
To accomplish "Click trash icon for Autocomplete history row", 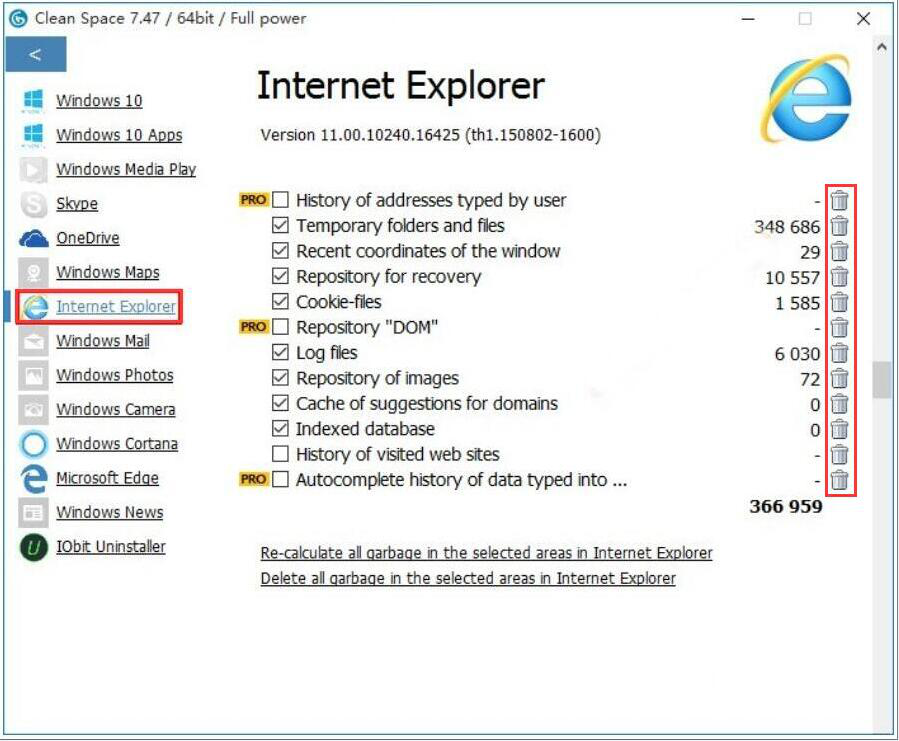I will point(839,479).
